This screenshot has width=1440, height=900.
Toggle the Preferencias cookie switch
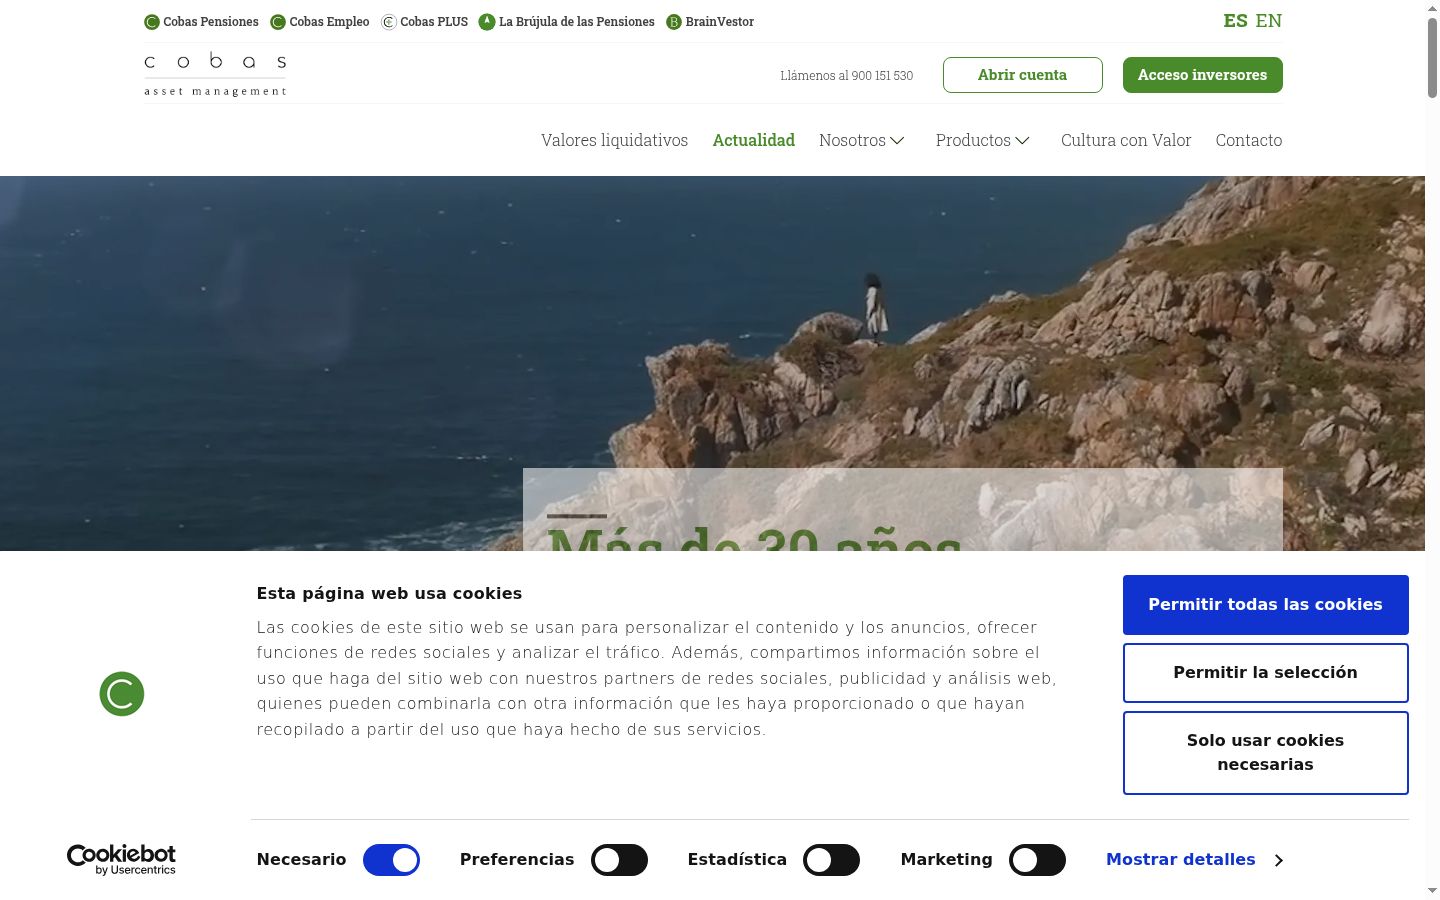pyautogui.click(x=619, y=860)
